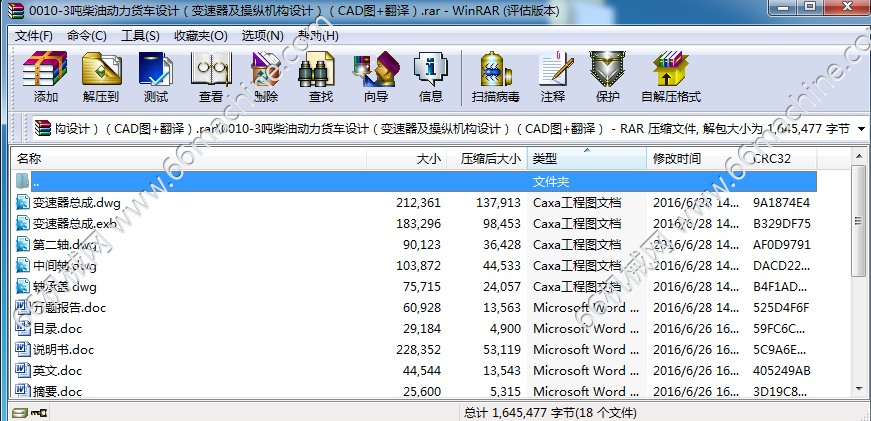
Task: Click size value 228,352
Action: coord(418,350)
